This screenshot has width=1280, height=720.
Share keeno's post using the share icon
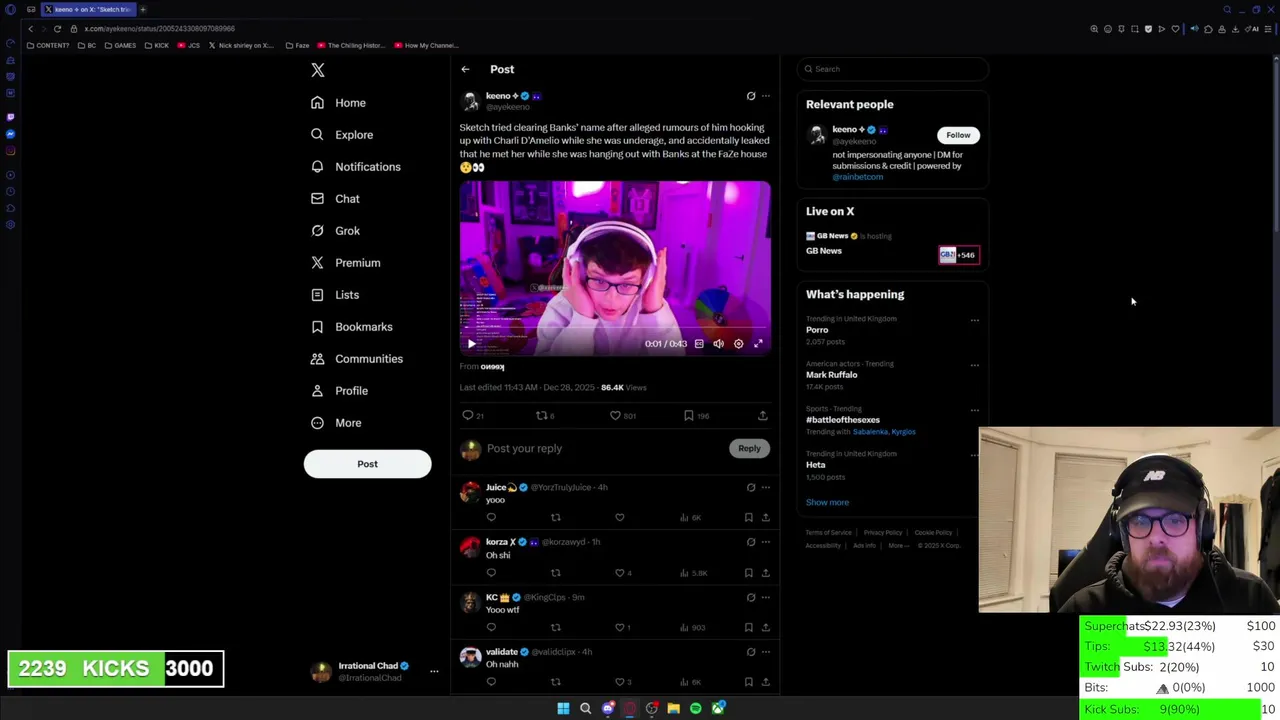point(762,415)
